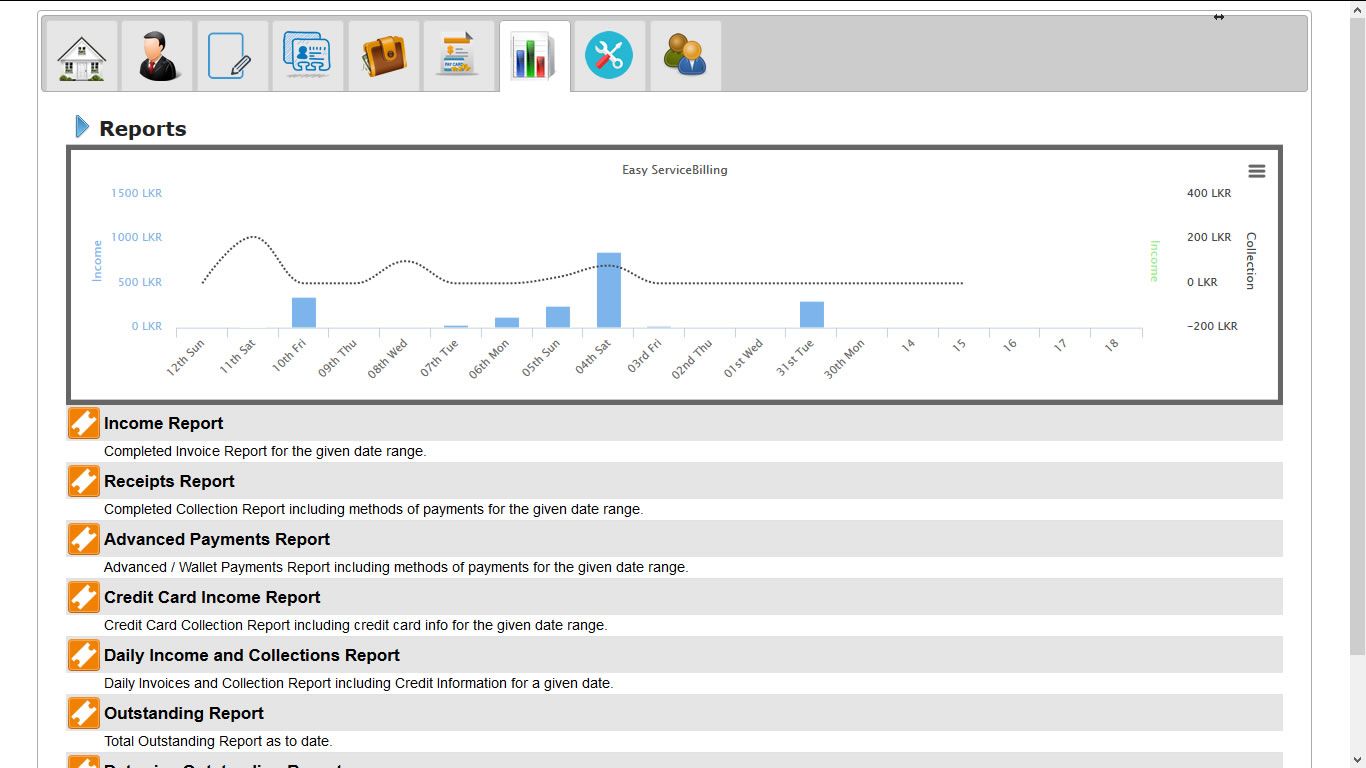The width and height of the screenshot is (1366, 768).
Task: Click the orange icon beside Advanced Payments Report
Action: point(84,539)
